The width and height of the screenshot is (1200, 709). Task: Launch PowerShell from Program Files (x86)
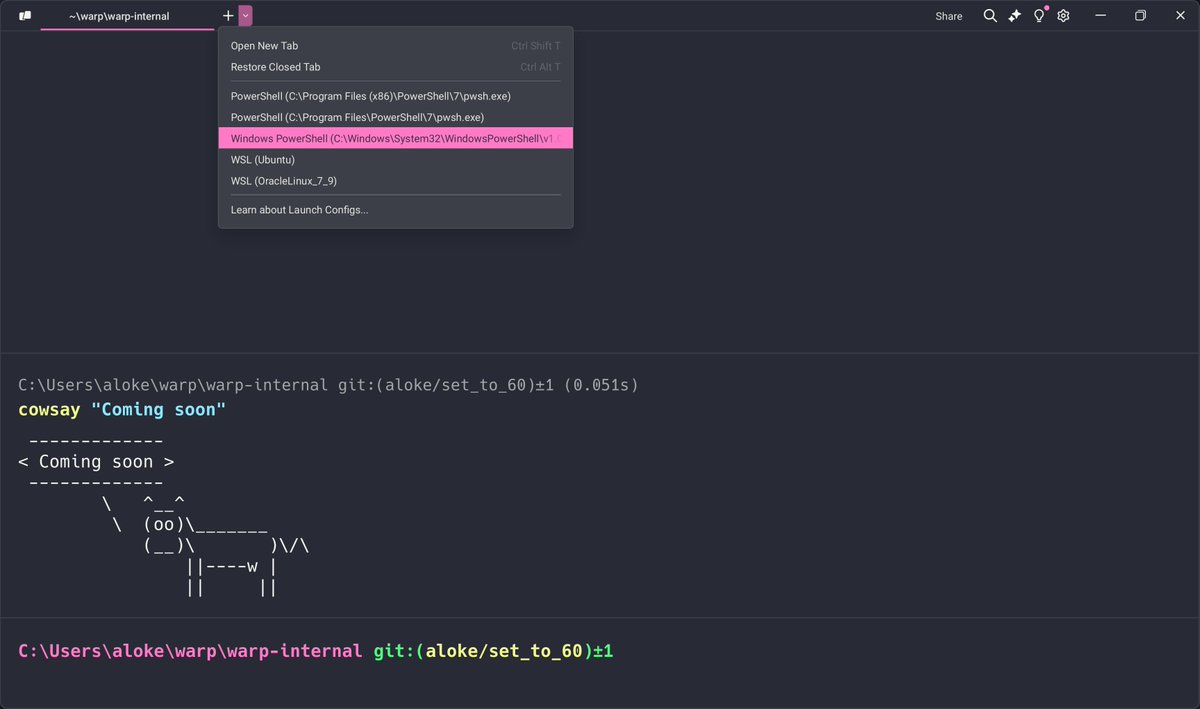tap(396, 96)
